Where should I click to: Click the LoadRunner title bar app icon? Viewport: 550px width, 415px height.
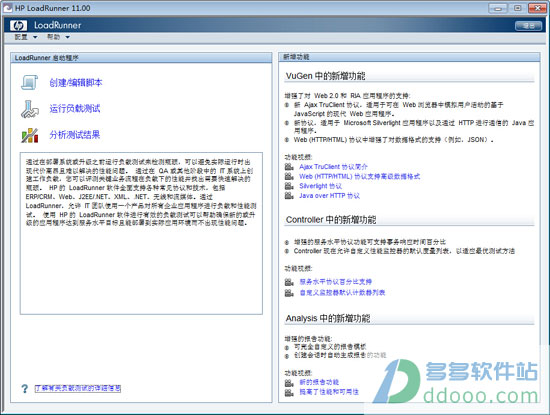click(x=7, y=8)
